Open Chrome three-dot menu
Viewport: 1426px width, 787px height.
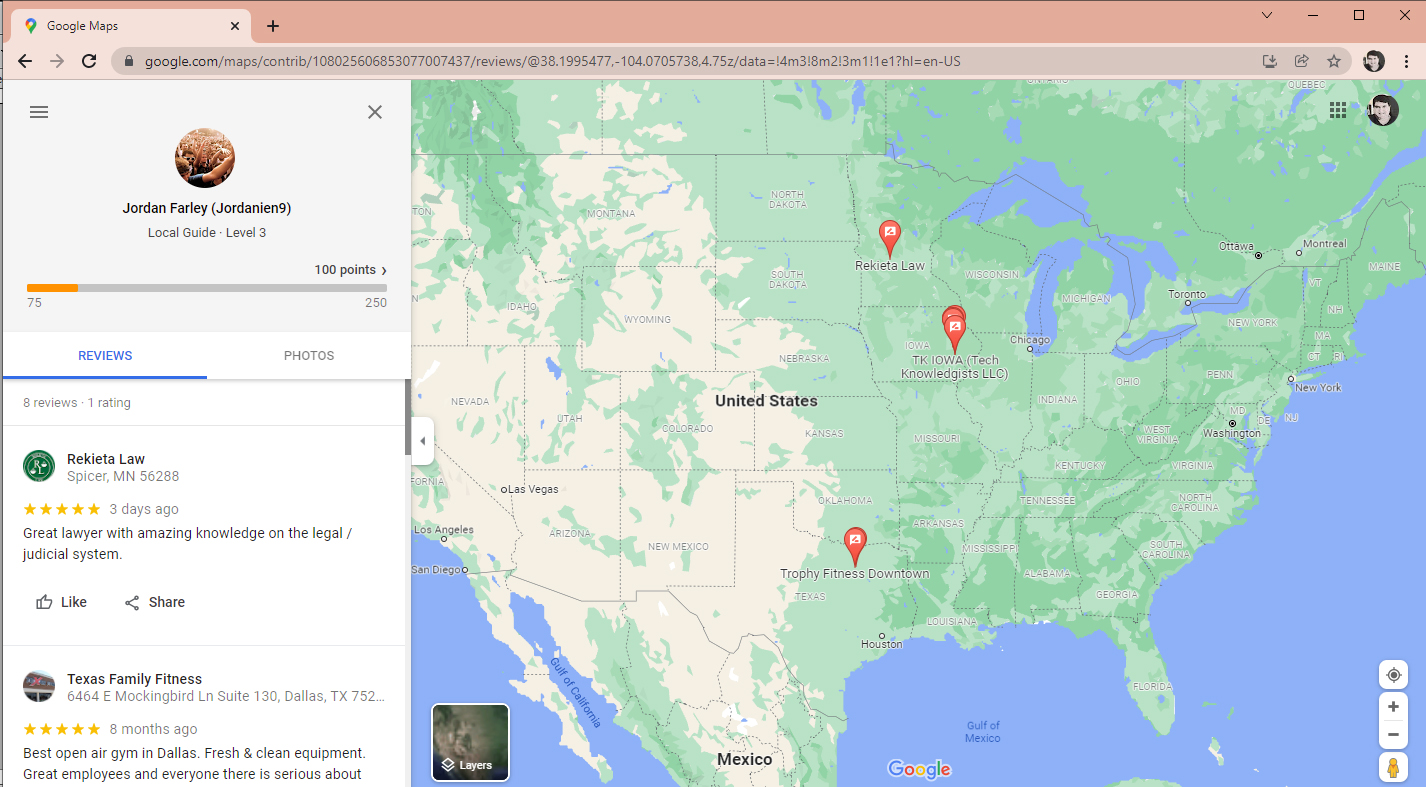pyautogui.click(x=1406, y=61)
